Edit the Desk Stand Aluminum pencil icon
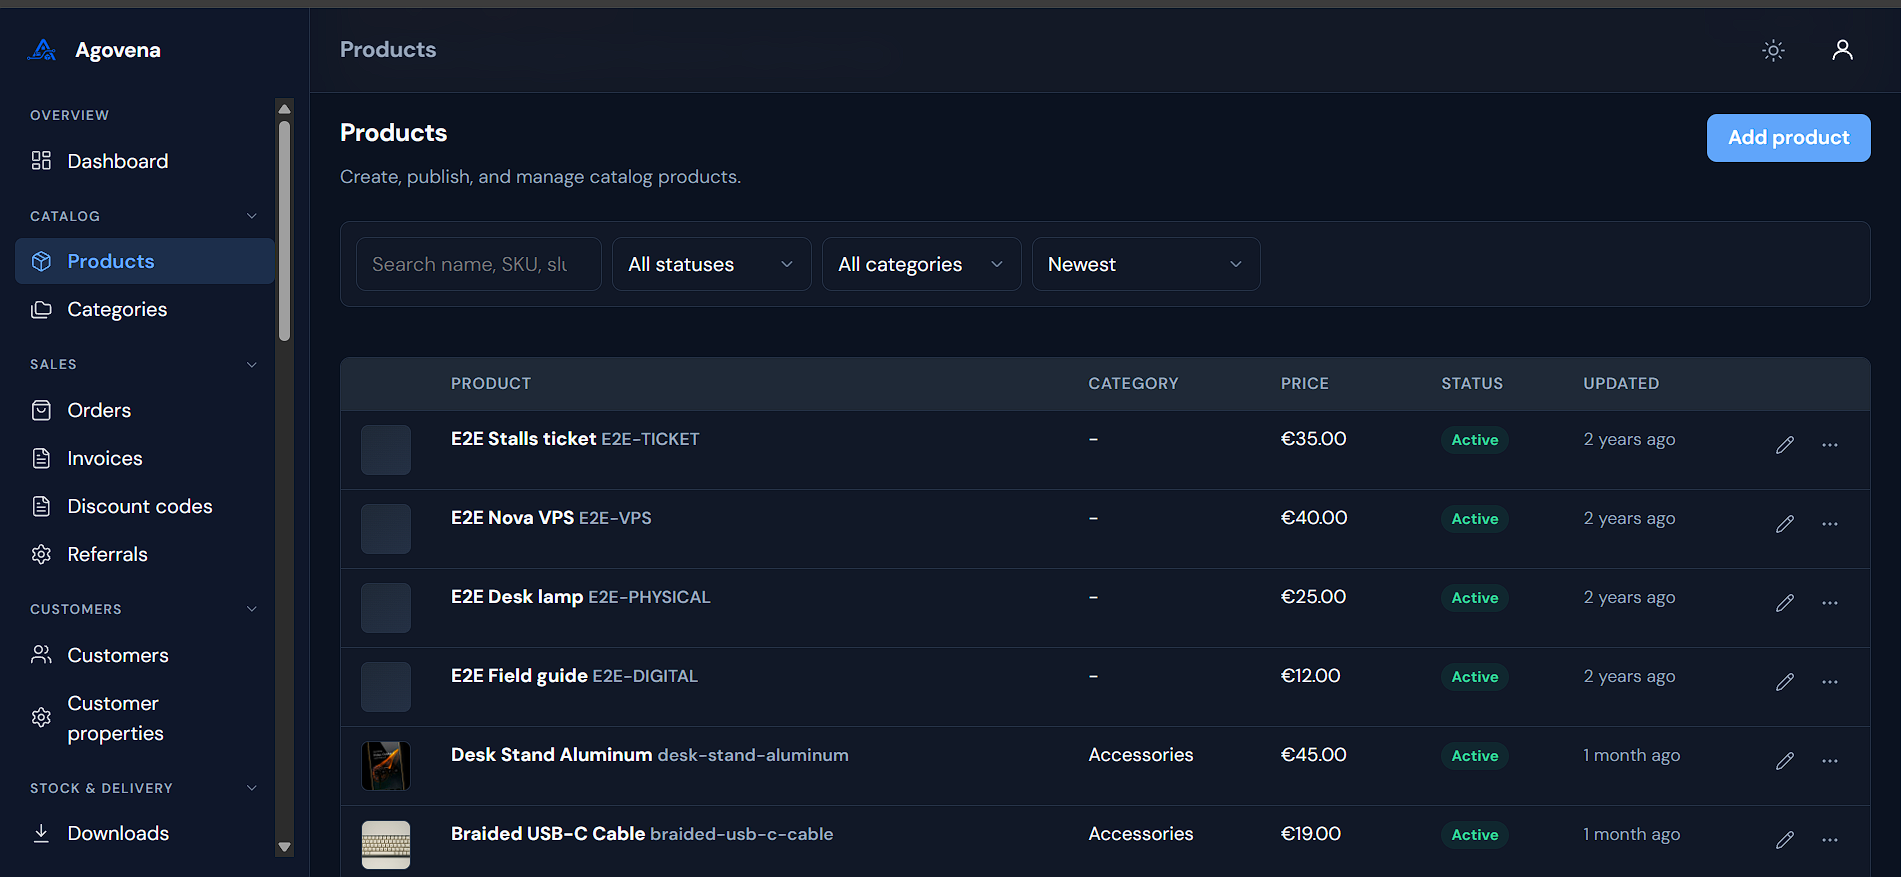1901x877 pixels. (x=1785, y=761)
